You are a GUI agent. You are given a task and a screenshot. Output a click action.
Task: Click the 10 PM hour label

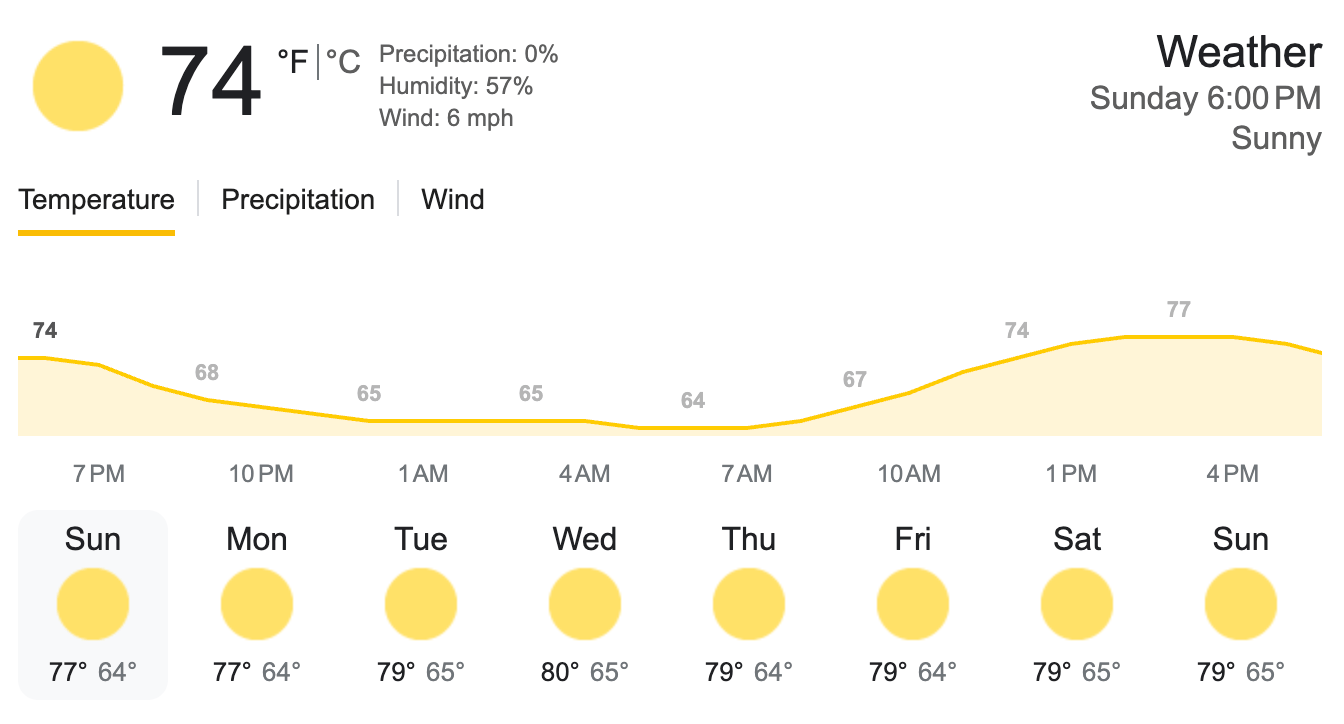click(261, 474)
